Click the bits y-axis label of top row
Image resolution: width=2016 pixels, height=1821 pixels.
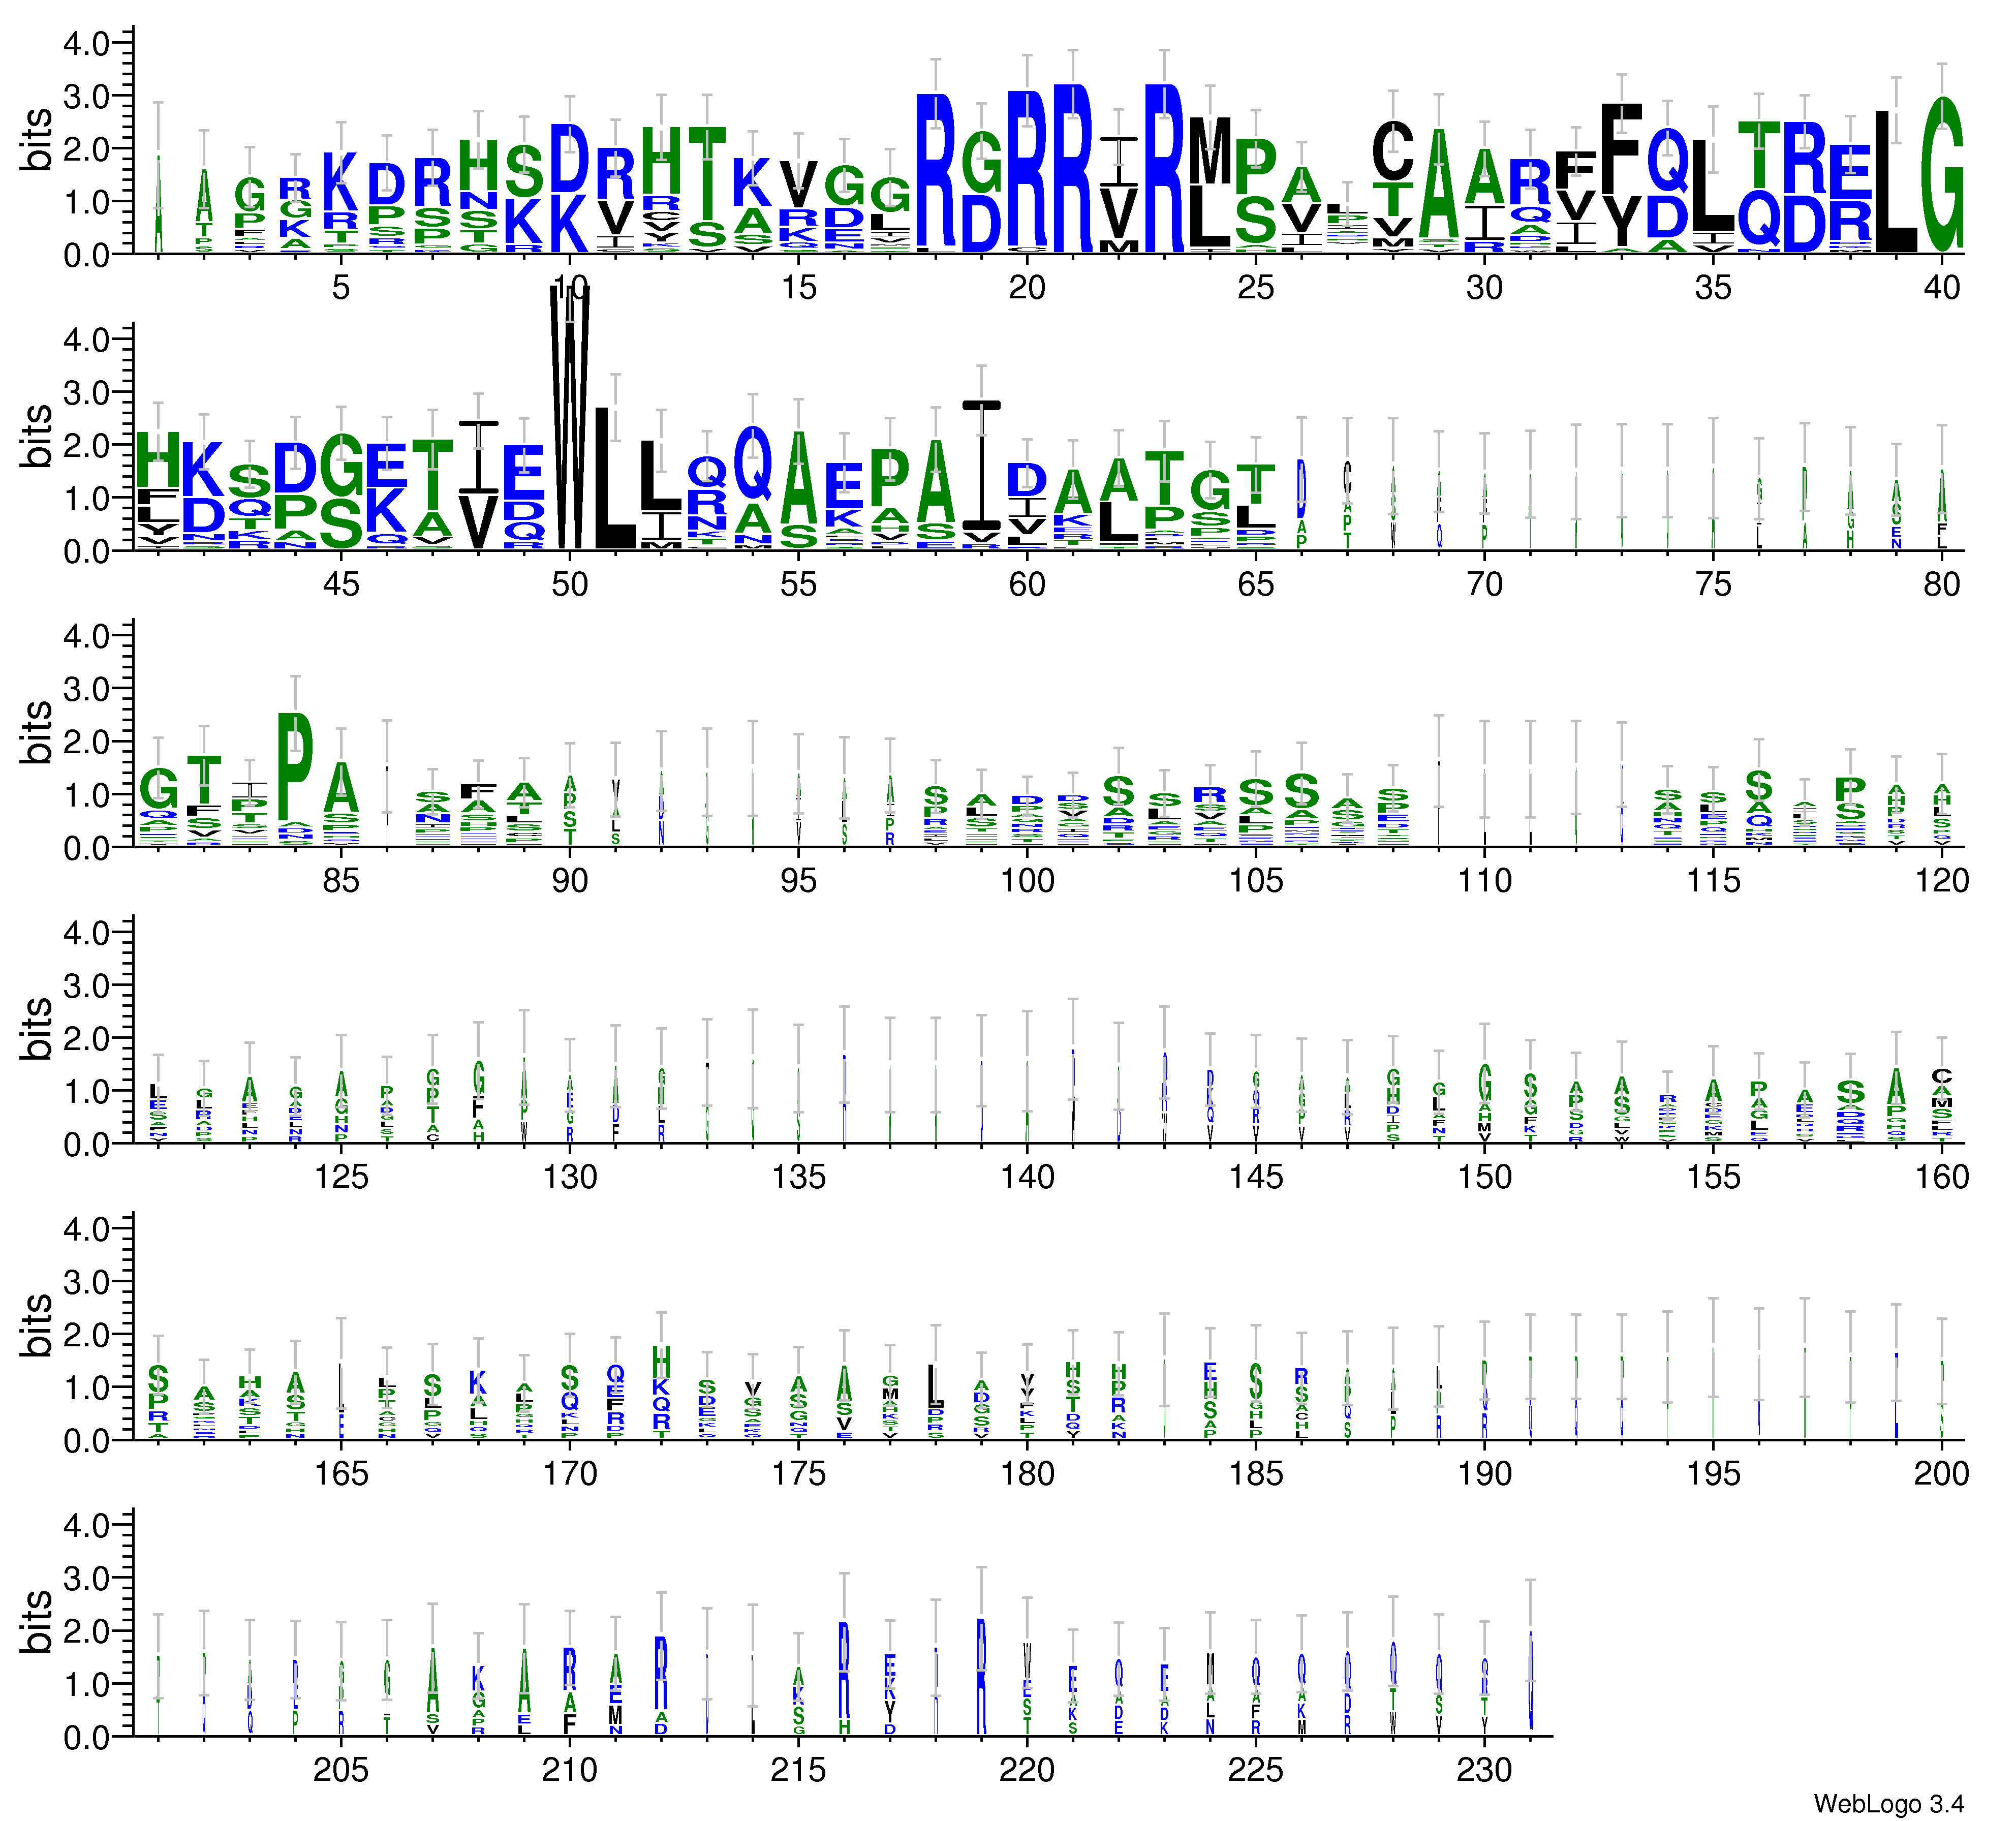point(36,140)
